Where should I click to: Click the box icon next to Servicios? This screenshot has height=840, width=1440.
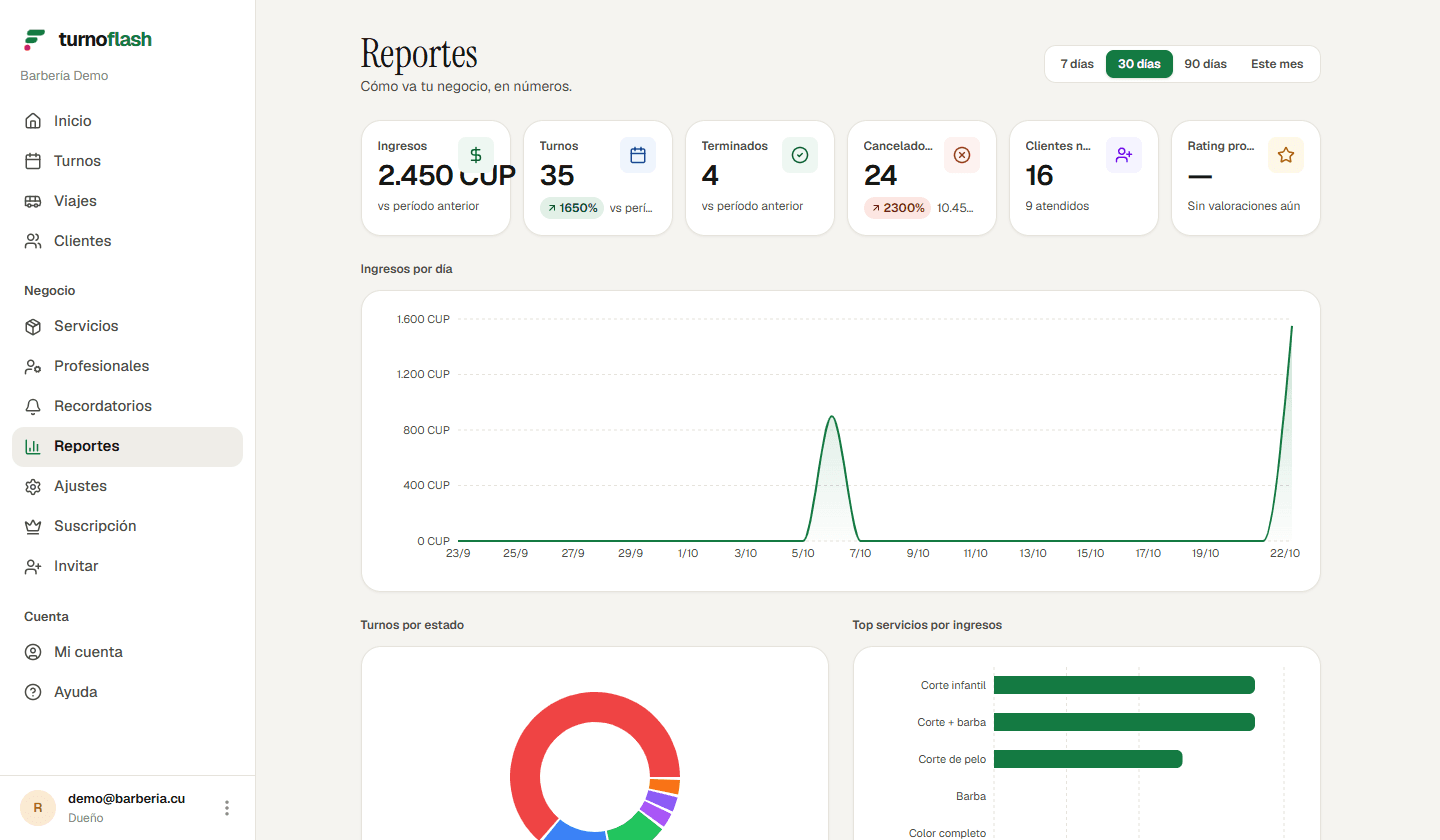coord(33,326)
